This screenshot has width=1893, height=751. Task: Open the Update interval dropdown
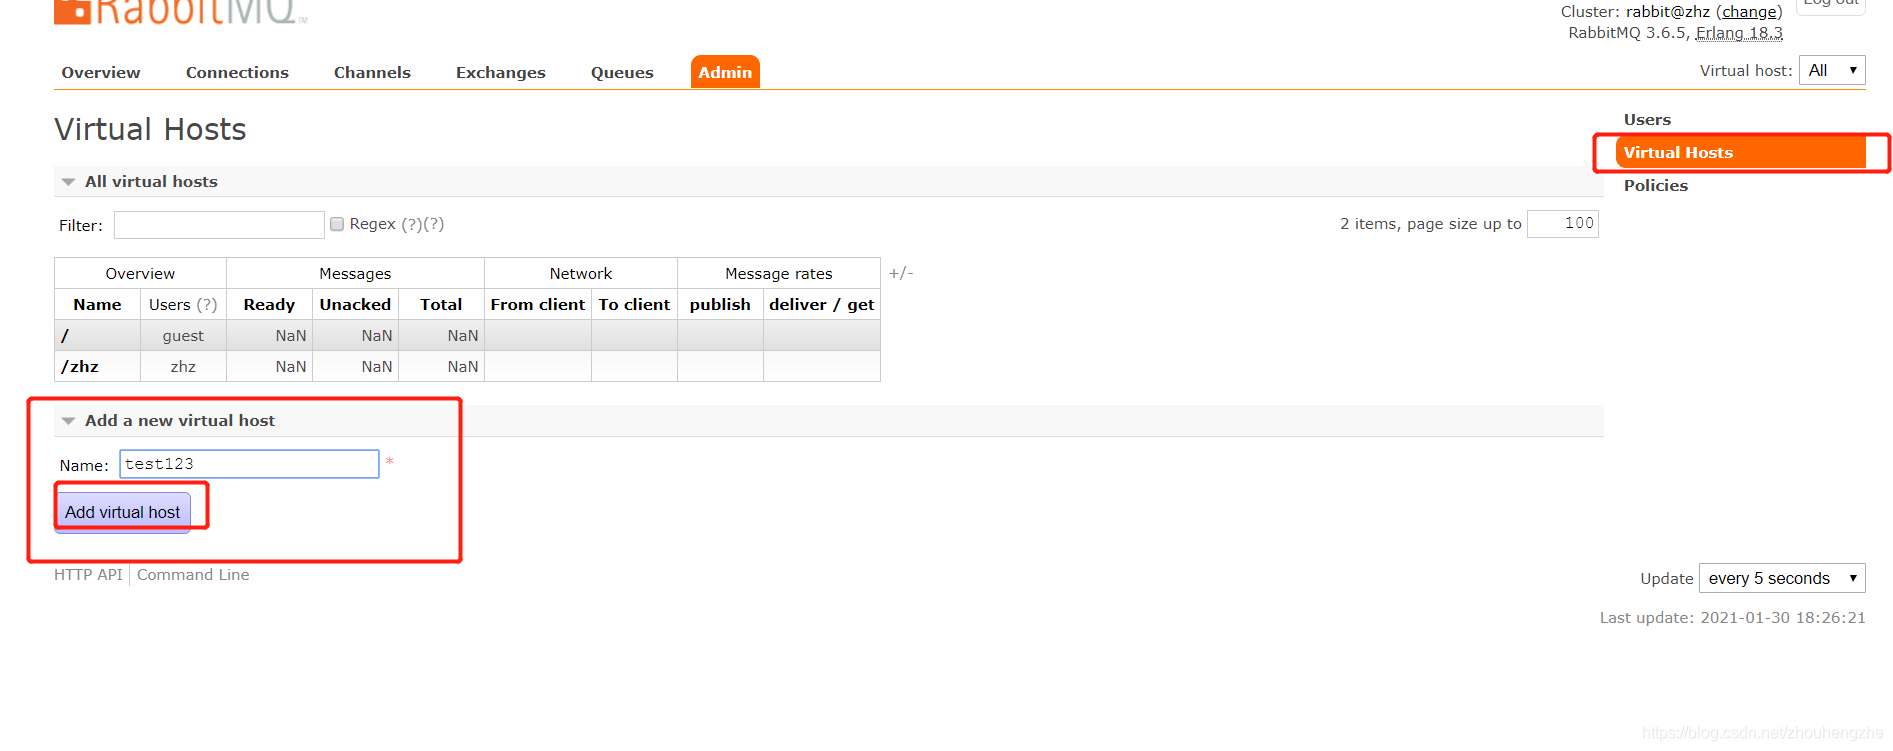(x=1782, y=578)
